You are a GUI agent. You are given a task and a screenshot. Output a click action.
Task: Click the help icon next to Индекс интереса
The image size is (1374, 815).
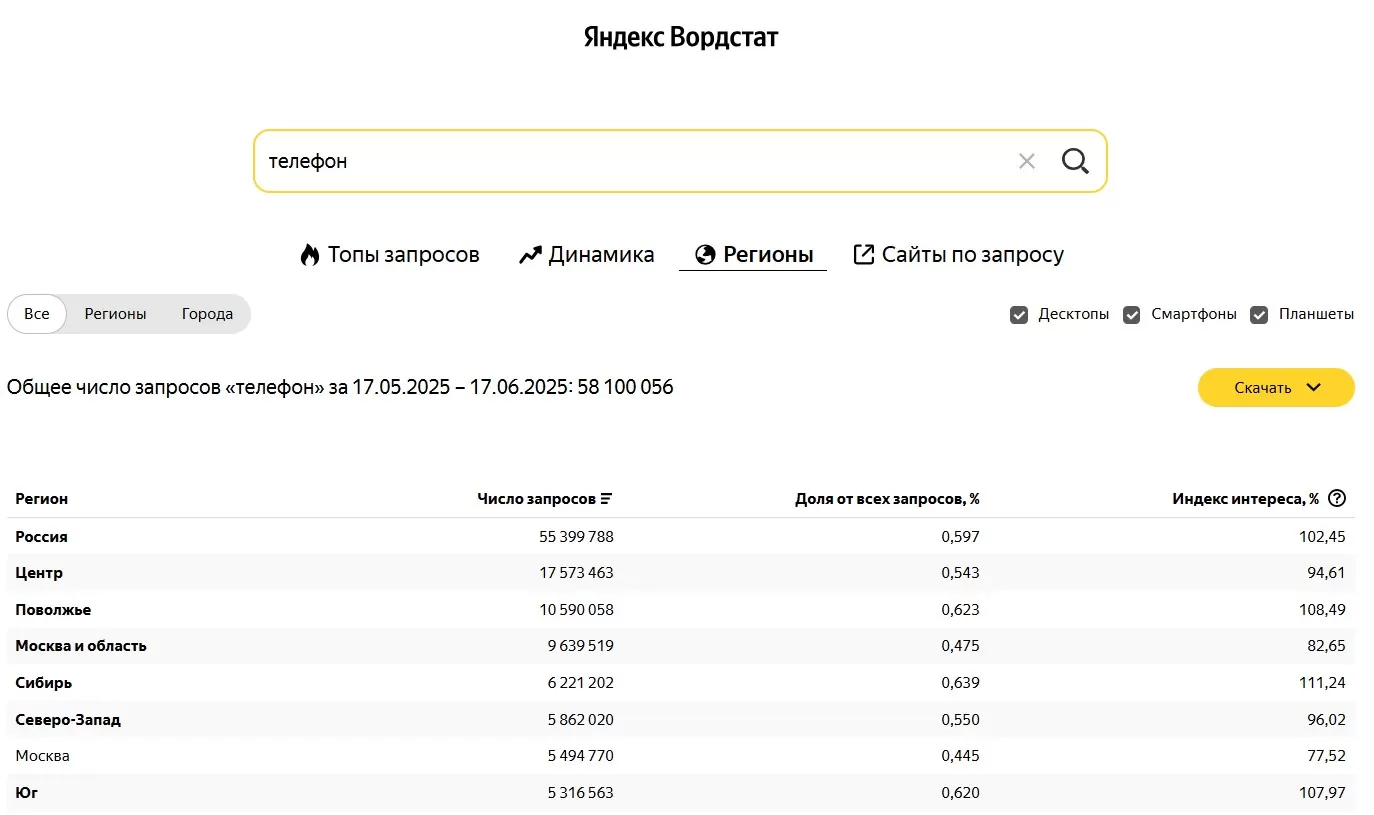1337,498
